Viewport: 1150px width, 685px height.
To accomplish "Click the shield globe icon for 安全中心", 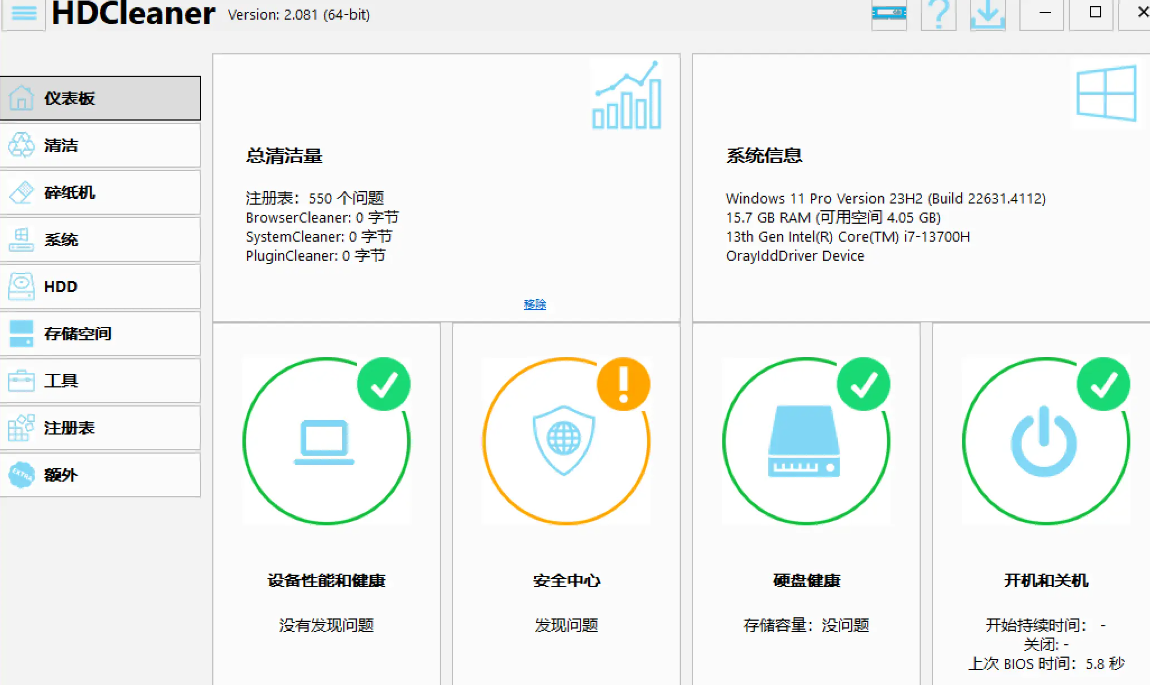I will [564, 440].
